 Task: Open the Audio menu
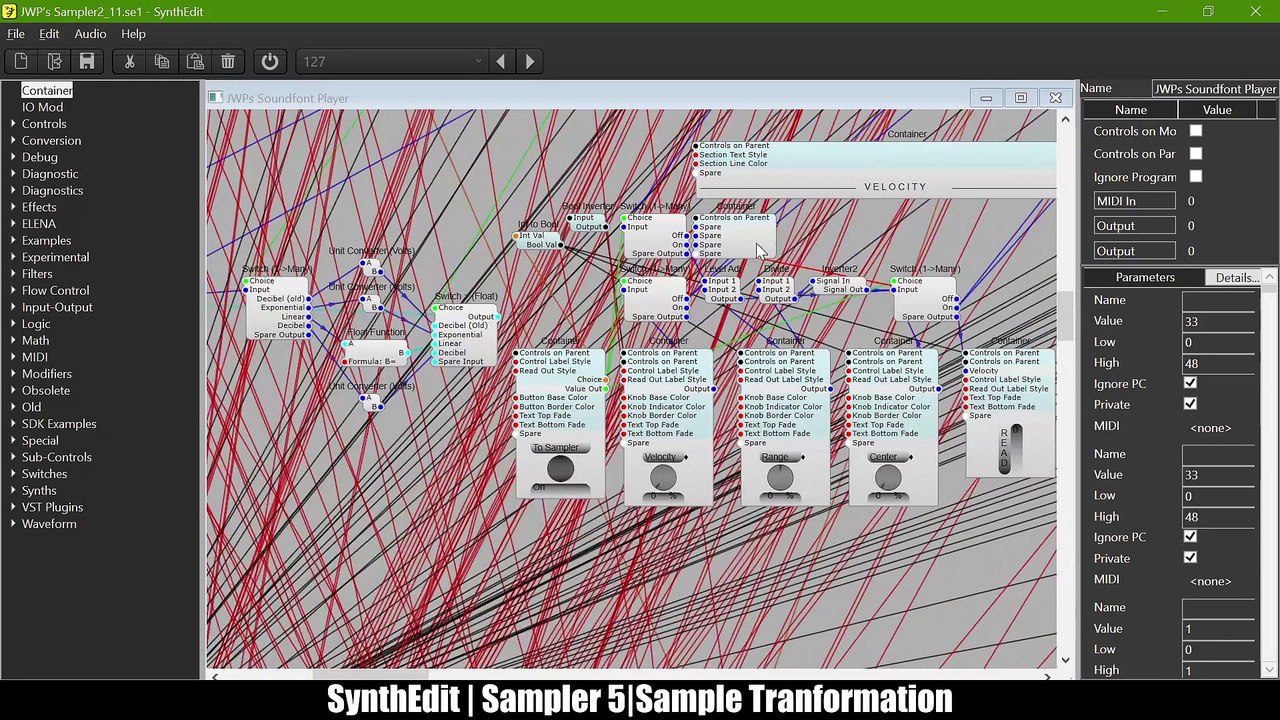coord(90,34)
